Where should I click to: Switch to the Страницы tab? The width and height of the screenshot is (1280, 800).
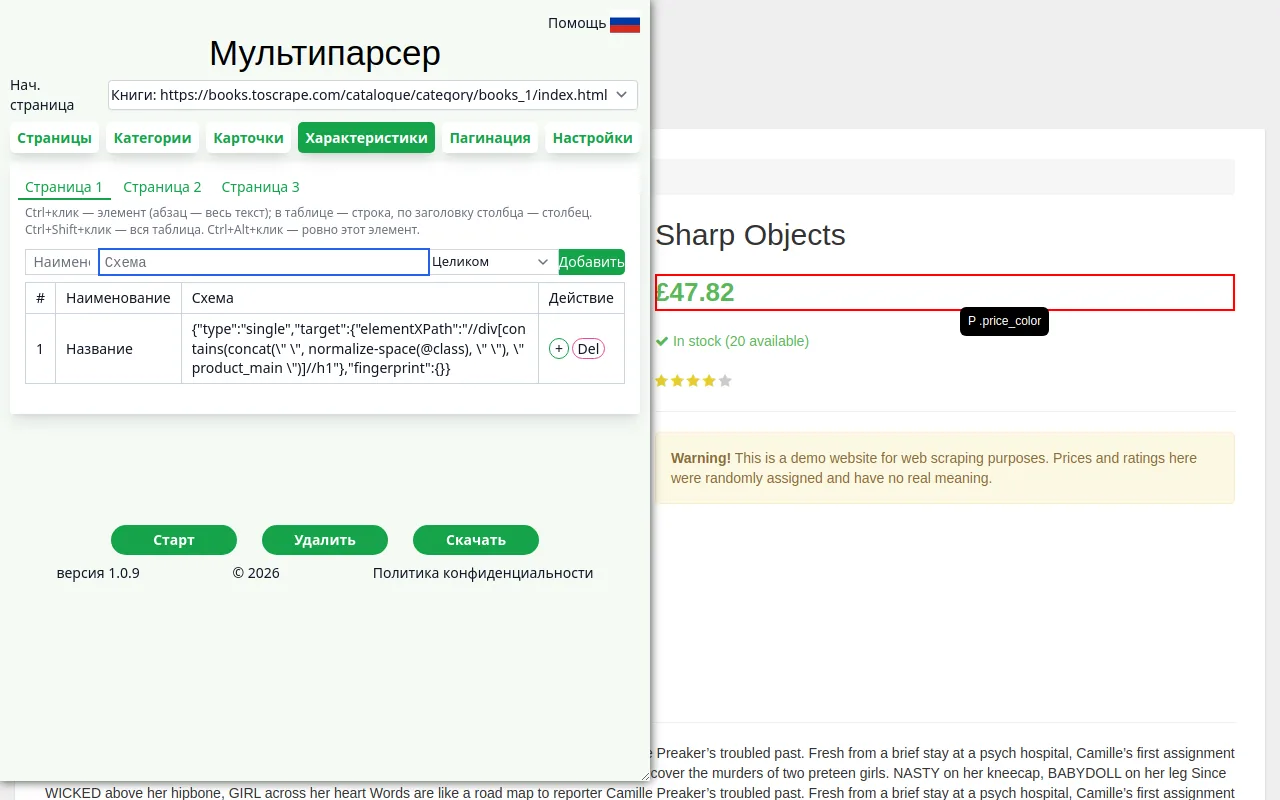54,138
